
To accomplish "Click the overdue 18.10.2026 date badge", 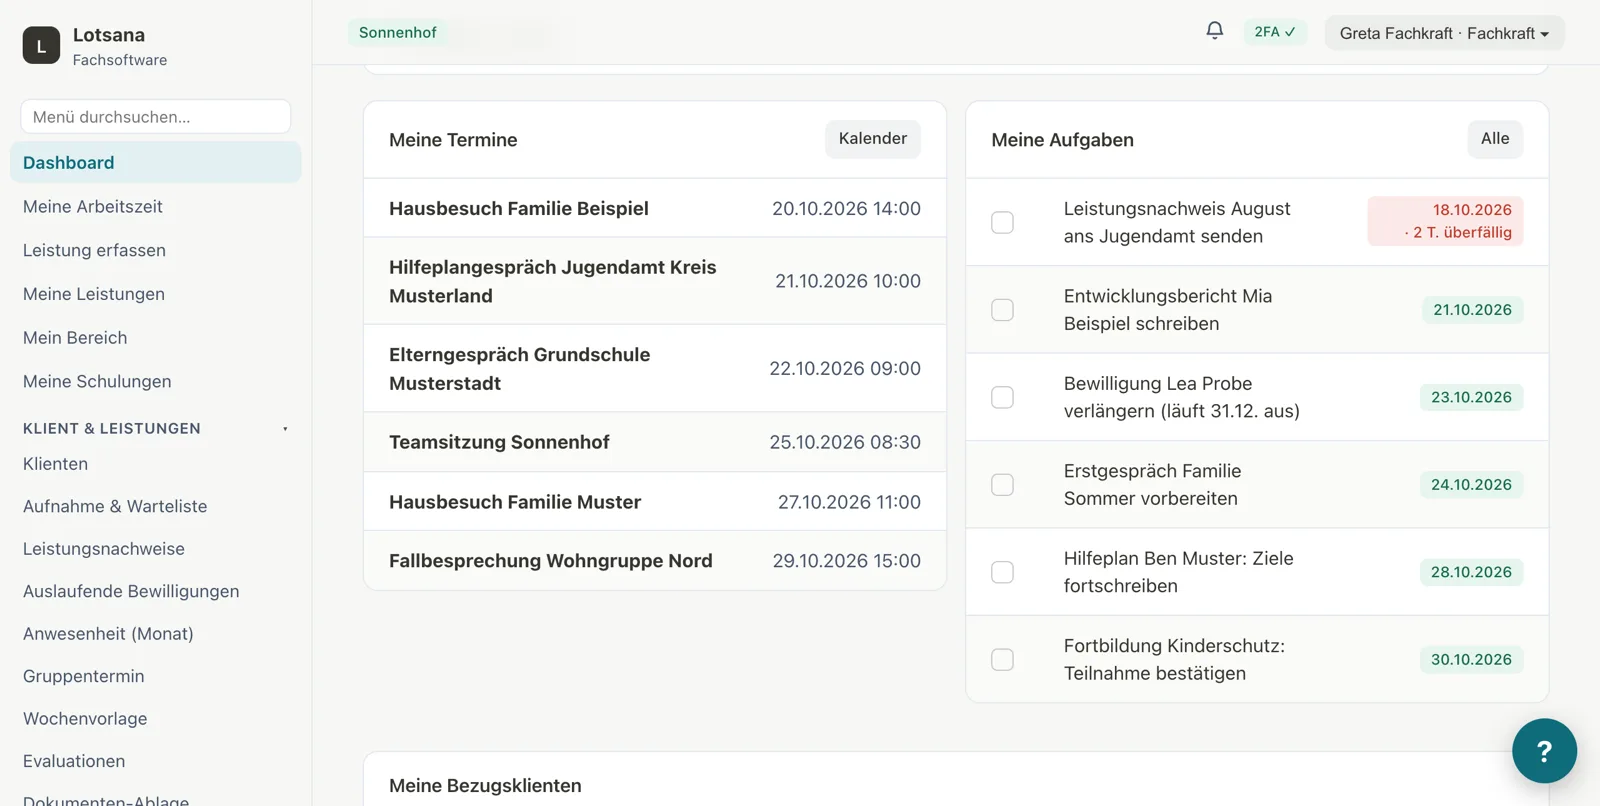I will pos(1445,221).
